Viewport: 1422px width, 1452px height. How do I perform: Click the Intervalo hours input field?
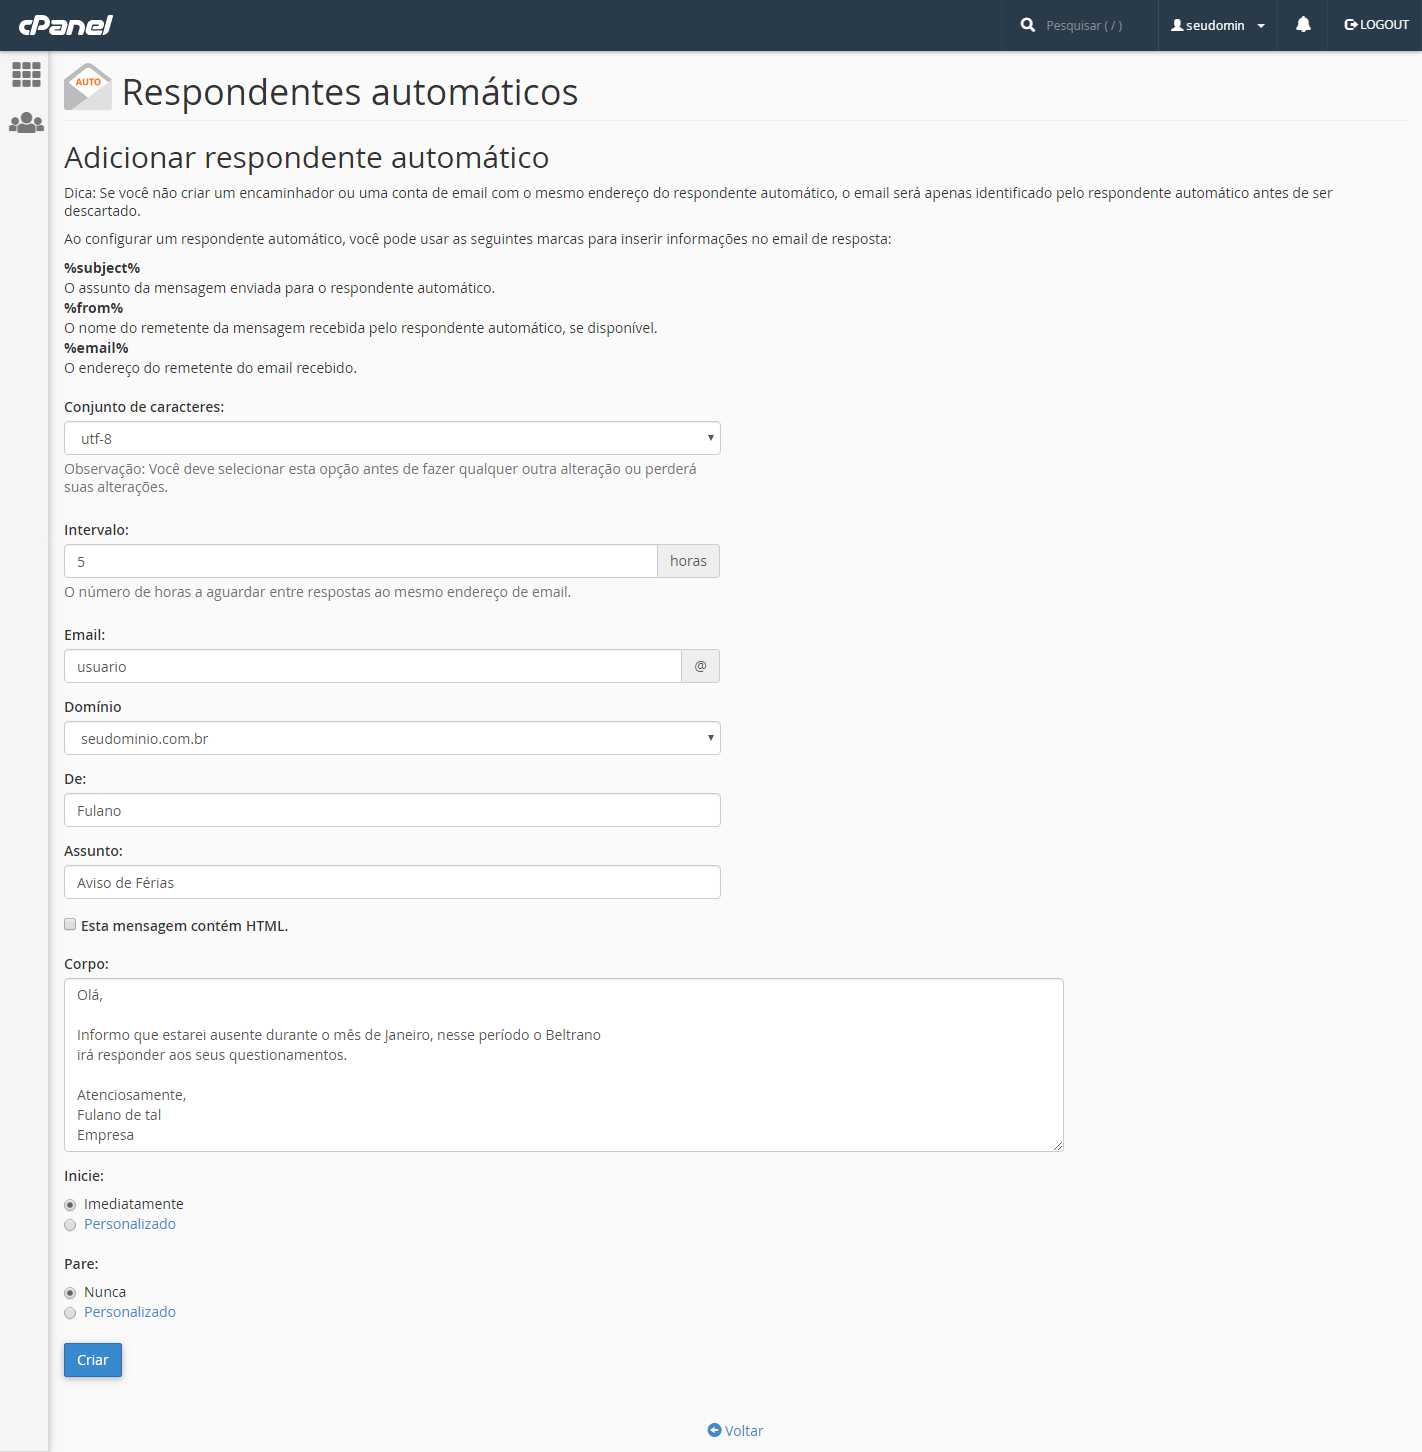[361, 561]
